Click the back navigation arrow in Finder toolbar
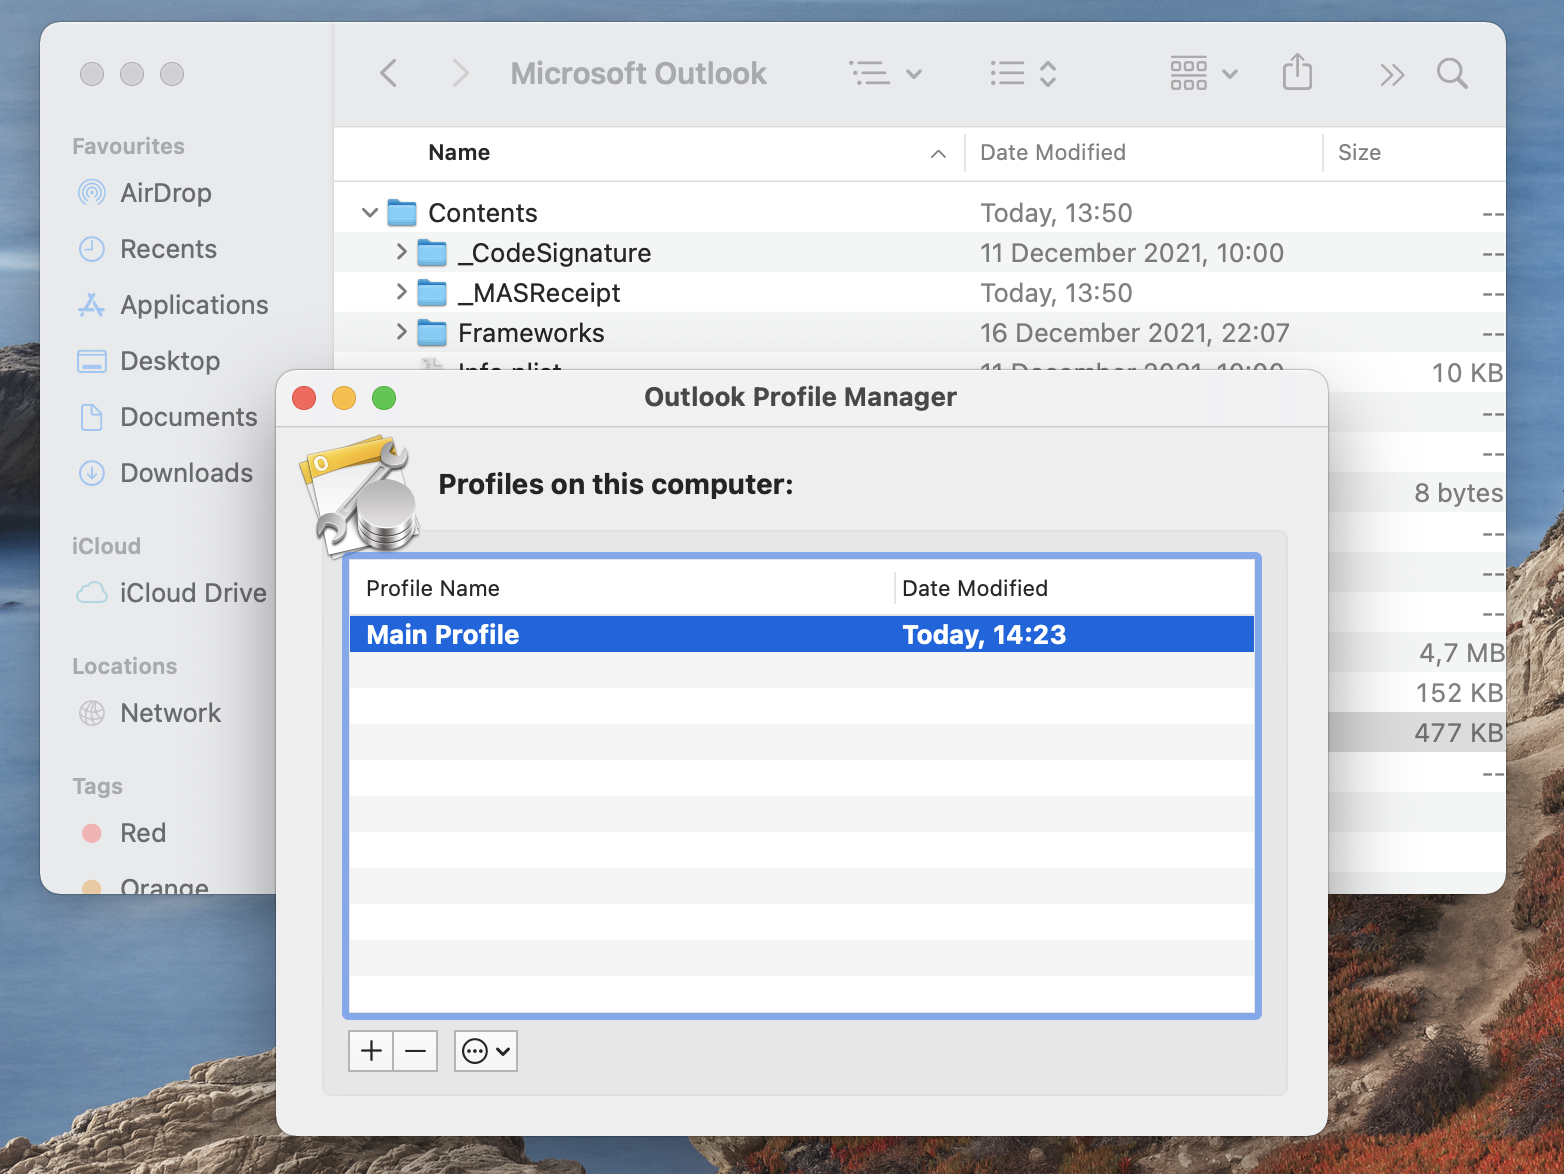1564x1174 pixels. (389, 73)
